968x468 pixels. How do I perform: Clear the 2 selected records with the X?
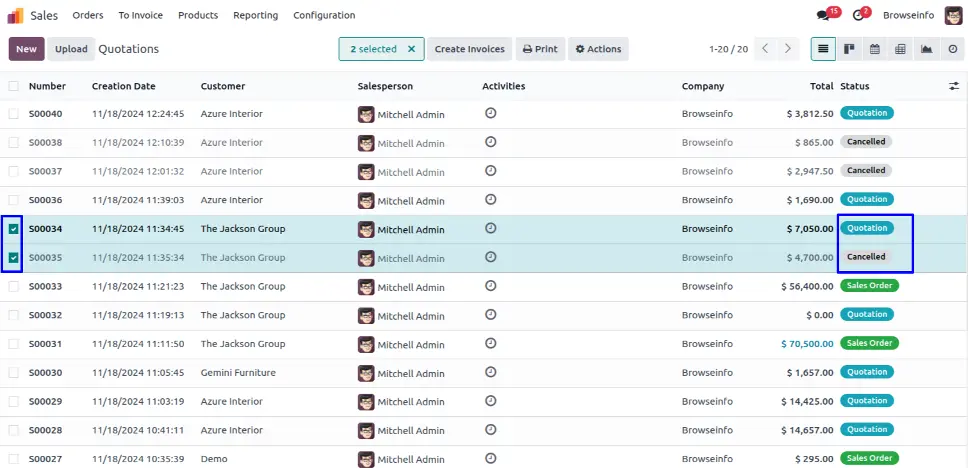tap(411, 49)
